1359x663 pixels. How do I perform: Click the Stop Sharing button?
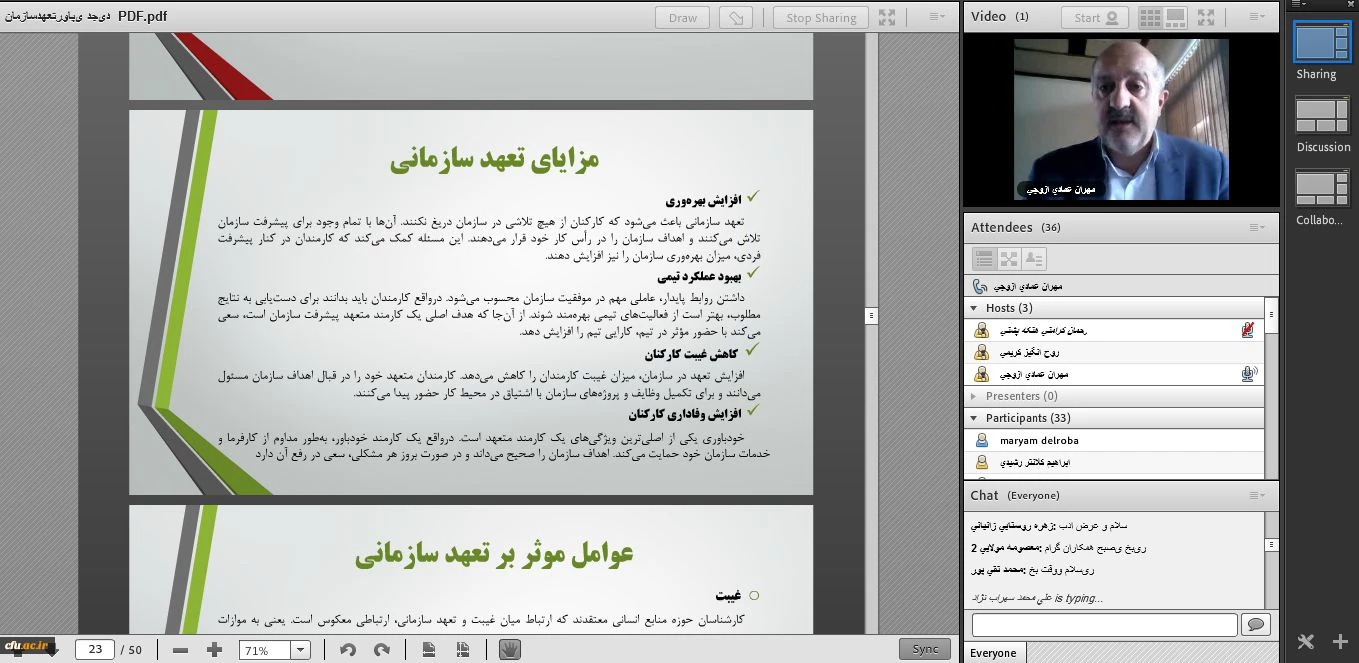[820, 17]
